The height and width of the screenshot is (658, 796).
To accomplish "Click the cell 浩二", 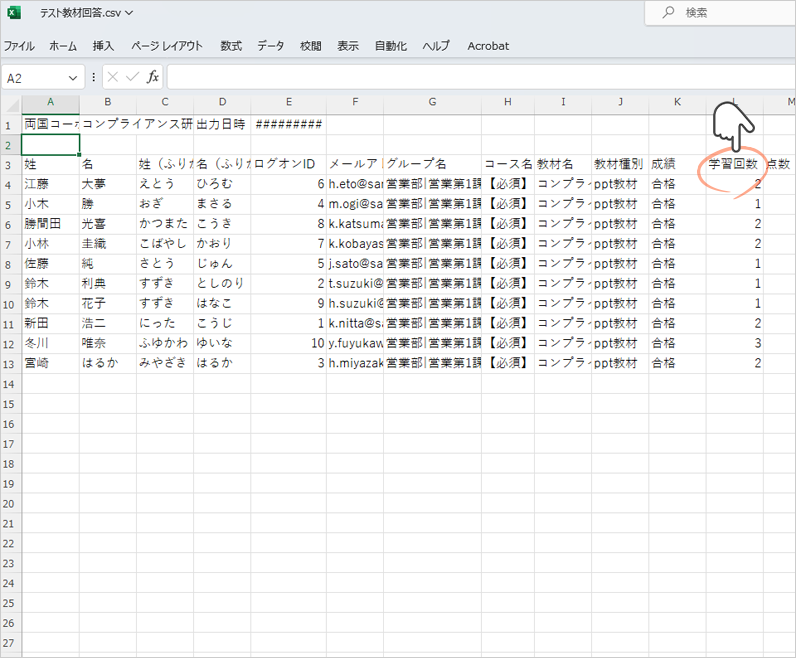I will pyautogui.click(x=108, y=324).
